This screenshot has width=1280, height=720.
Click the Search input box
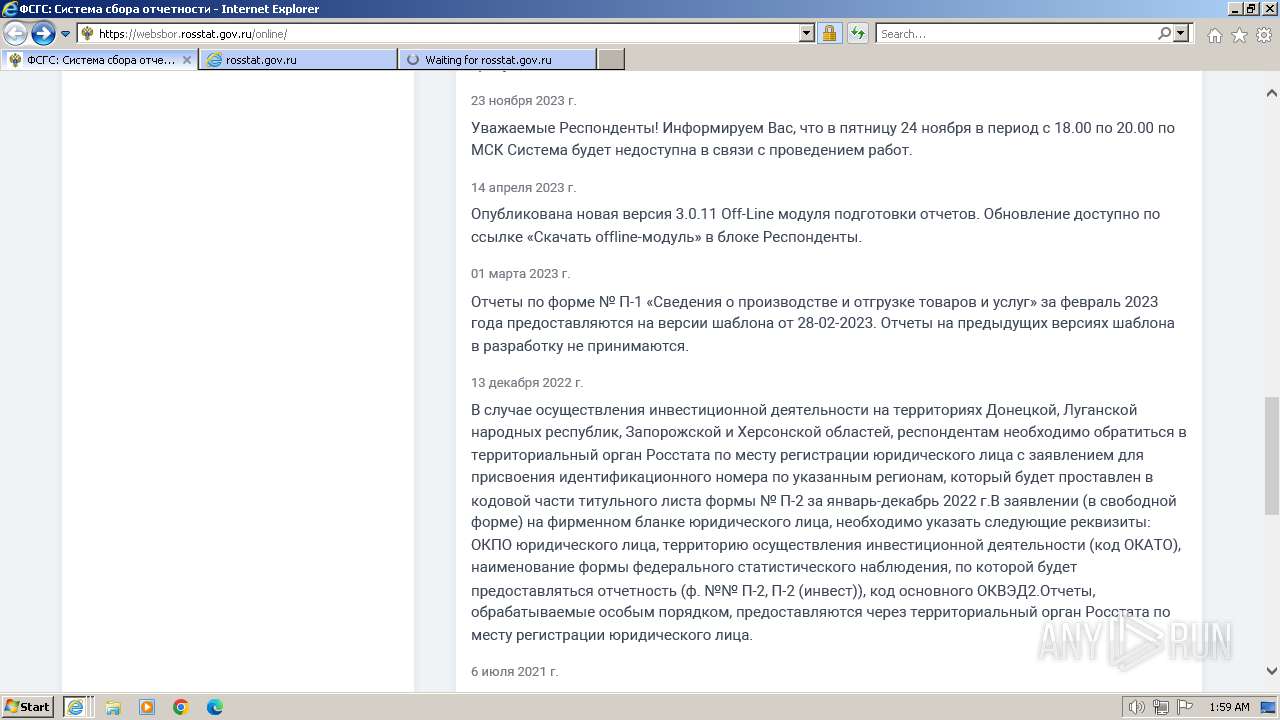click(1016, 34)
